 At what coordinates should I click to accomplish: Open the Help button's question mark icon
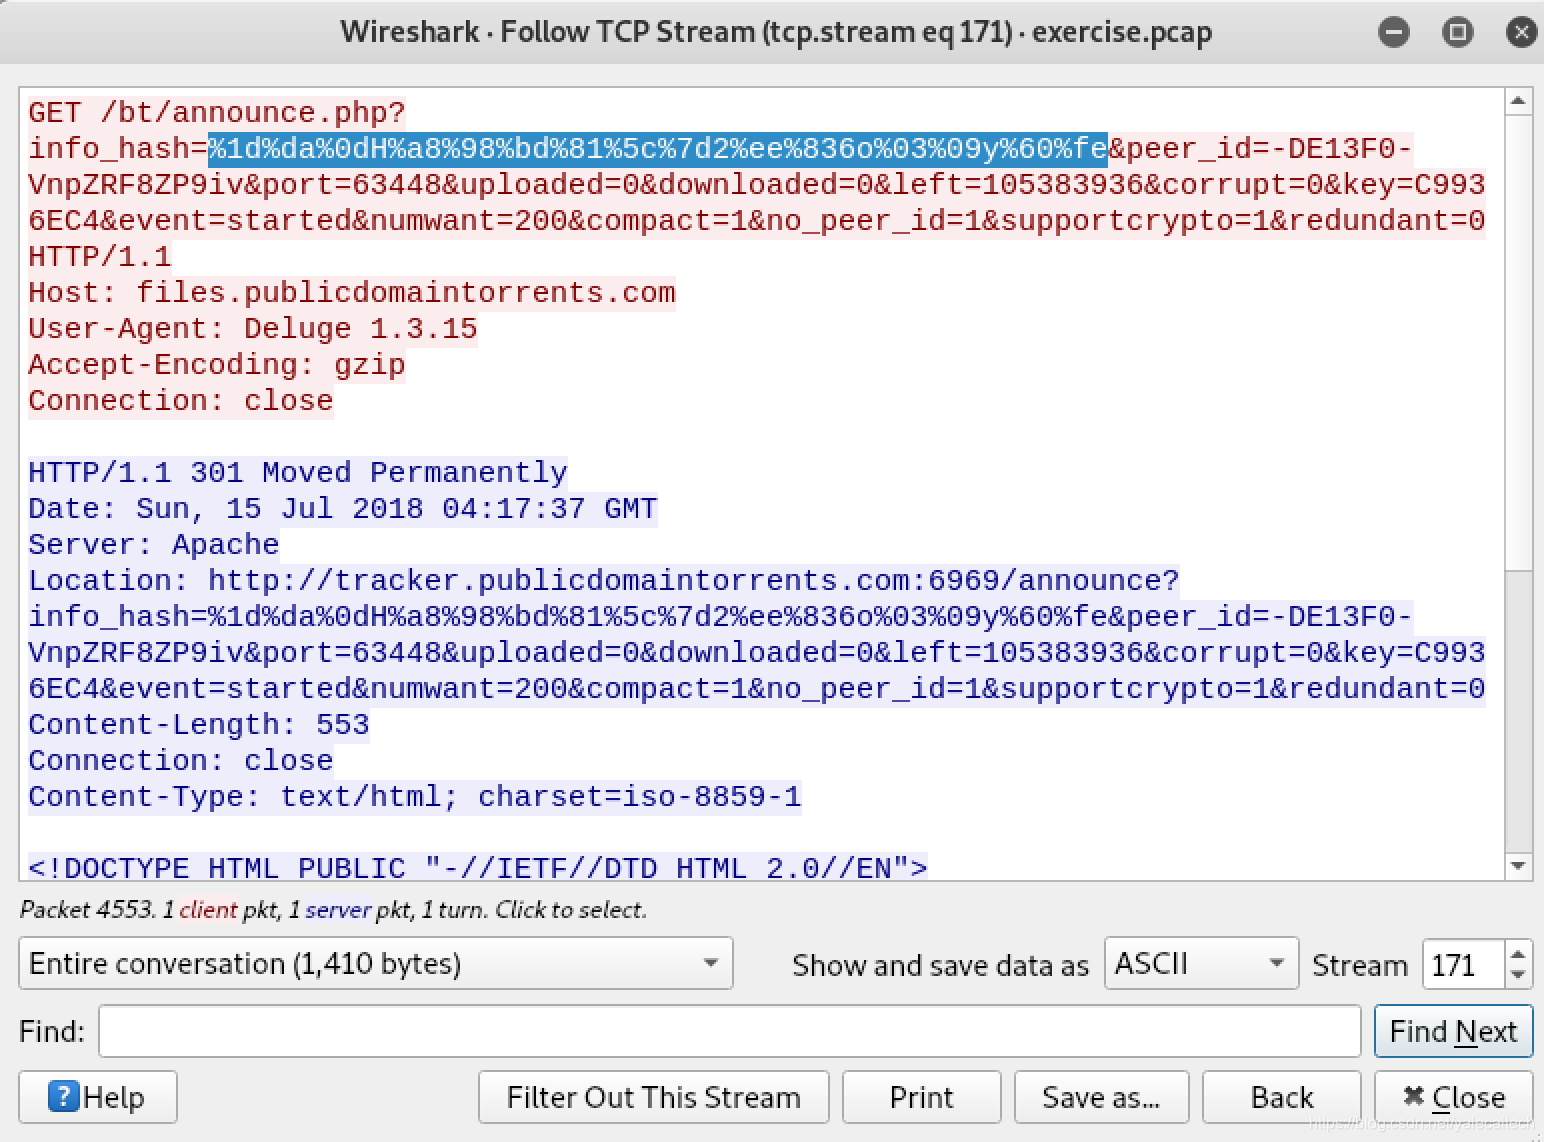[x=63, y=1097]
